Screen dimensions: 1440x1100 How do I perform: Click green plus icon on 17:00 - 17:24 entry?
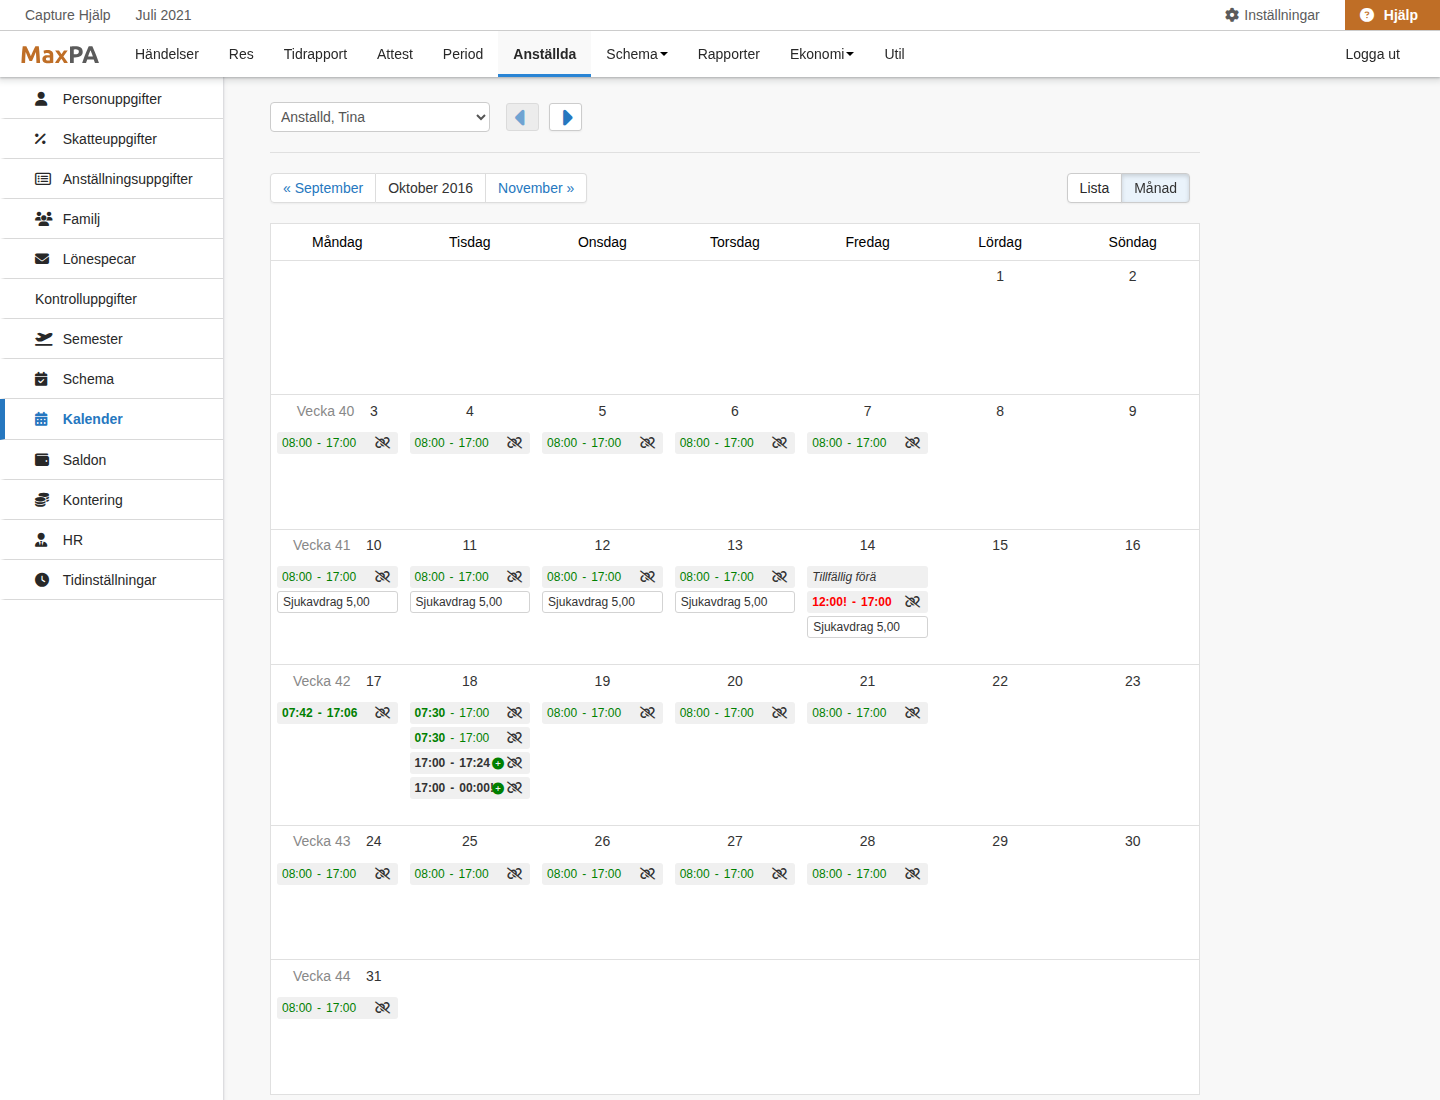[x=498, y=763]
